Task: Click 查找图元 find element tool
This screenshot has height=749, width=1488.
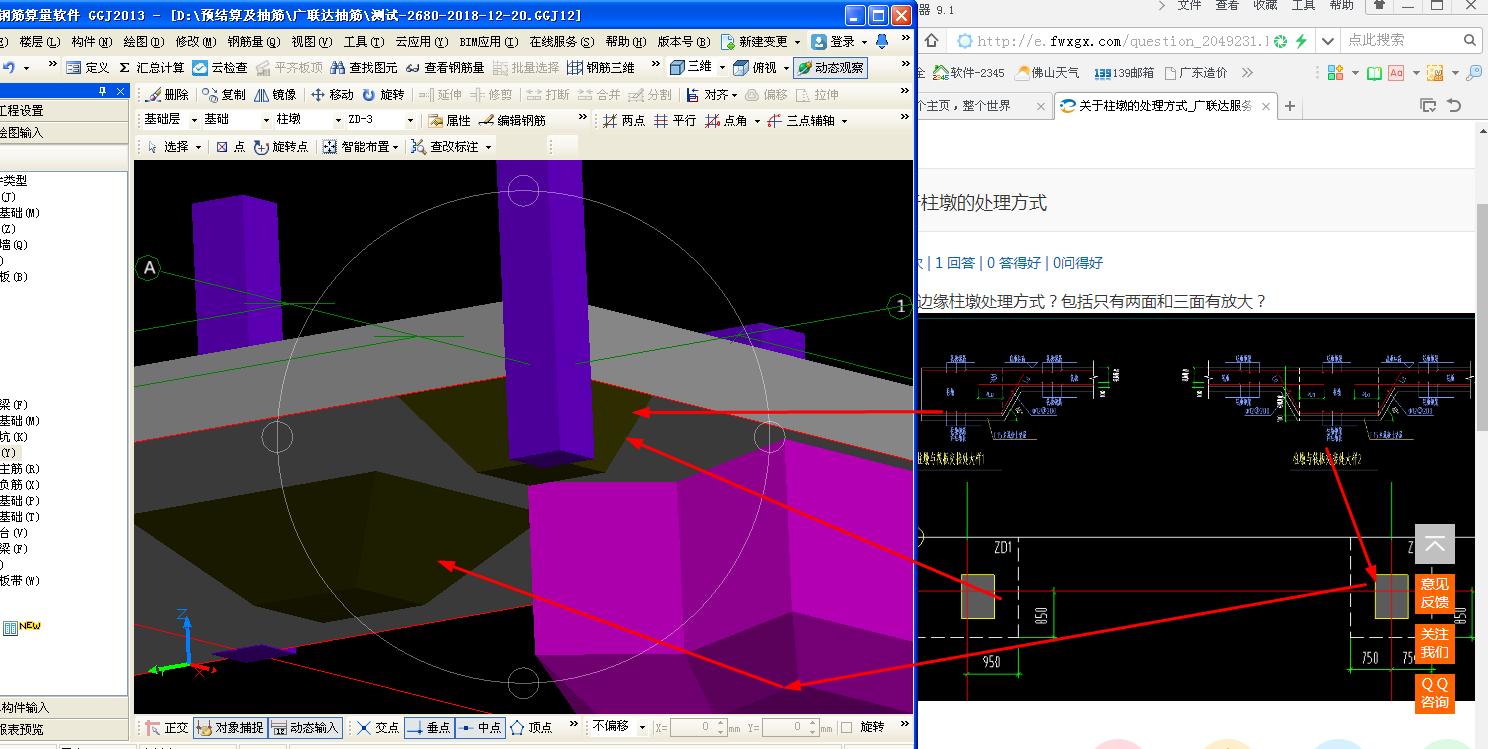Action: click(x=364, y=68)
